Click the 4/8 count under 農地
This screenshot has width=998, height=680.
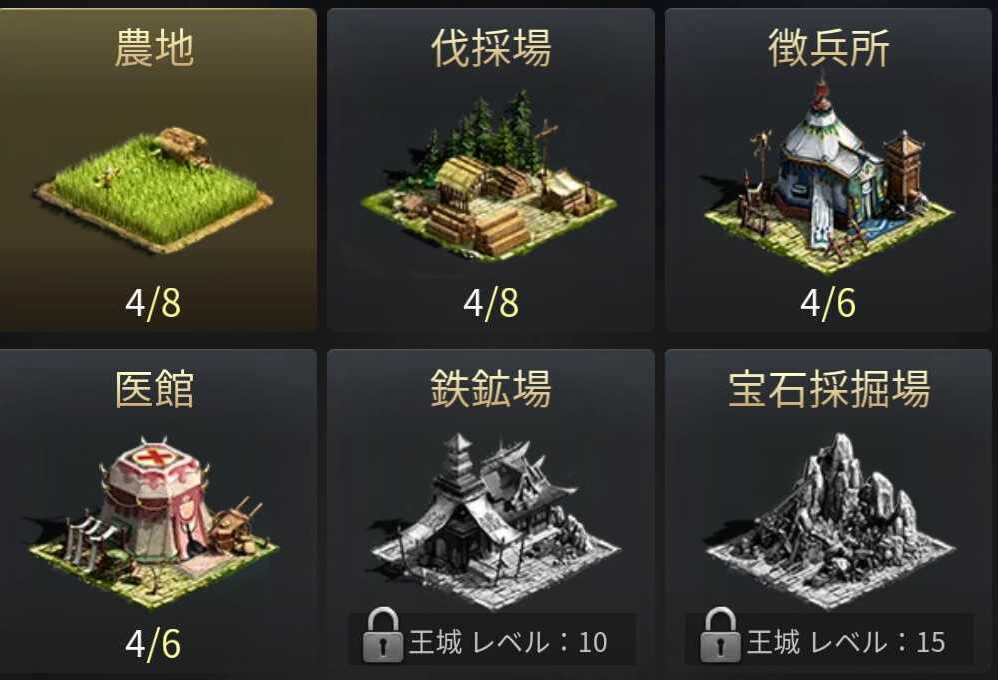tap(153, 303)
